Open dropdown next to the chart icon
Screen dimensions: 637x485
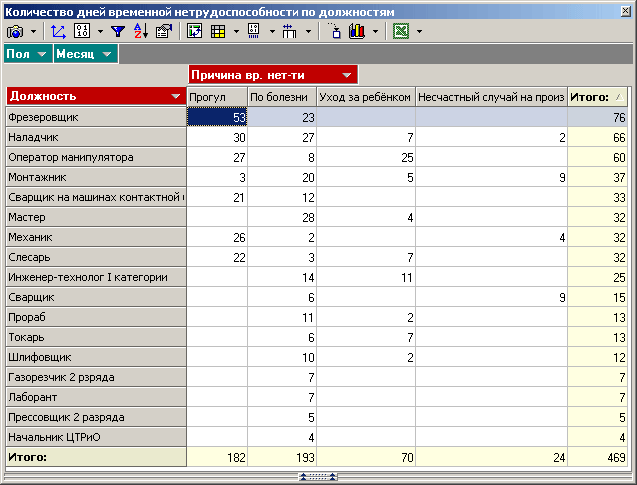[375, 31]
